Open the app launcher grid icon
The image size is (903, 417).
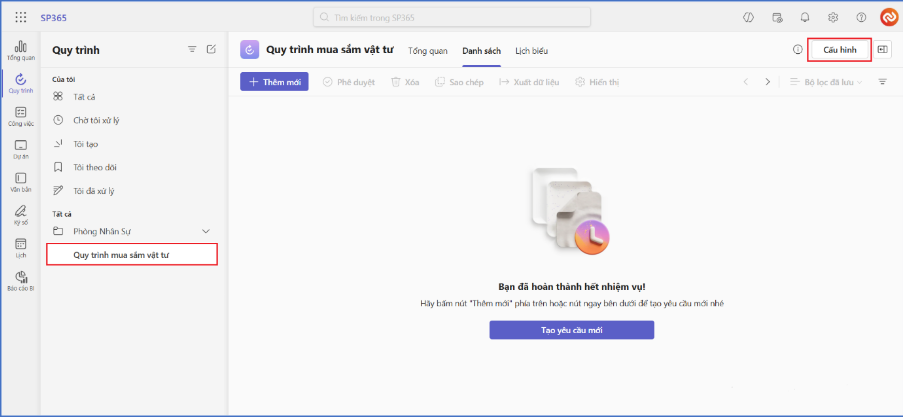point(21,17)
